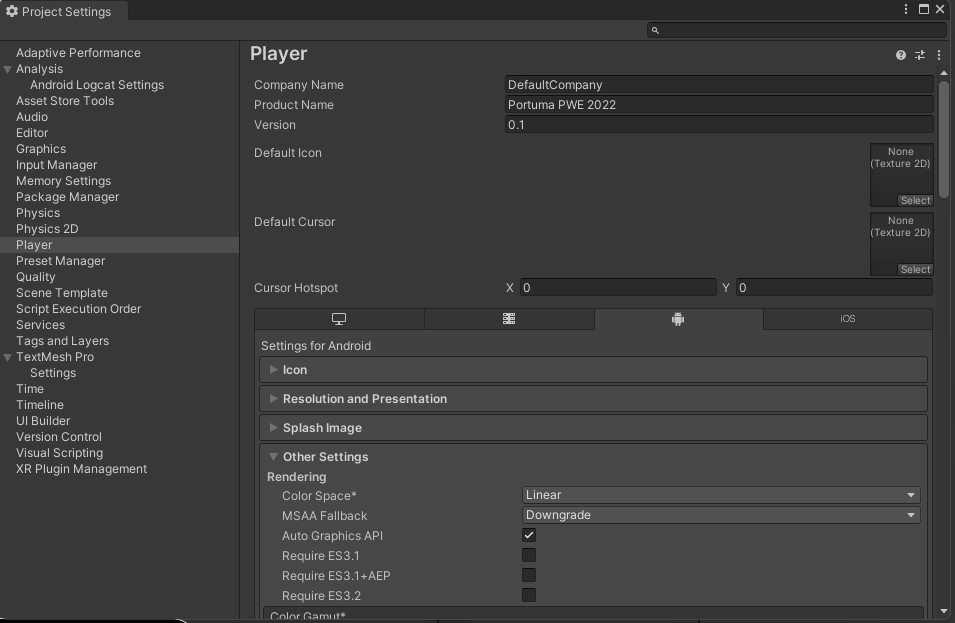Enable the Require ES3.2 checkbox
The image size is (955, 623).
[x=529, y=595]
